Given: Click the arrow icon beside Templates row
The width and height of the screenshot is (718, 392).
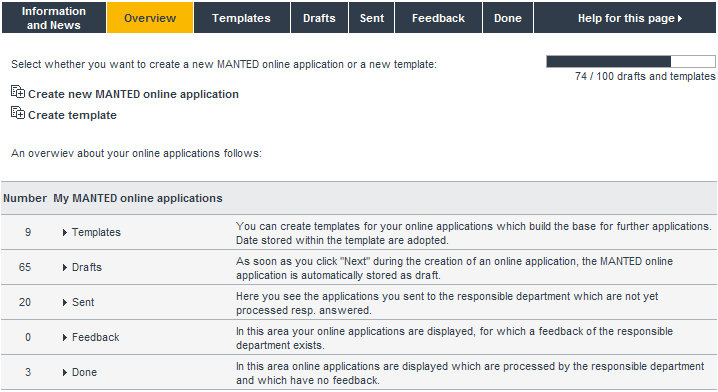Looking at the screenshot, I should [65, 233].
